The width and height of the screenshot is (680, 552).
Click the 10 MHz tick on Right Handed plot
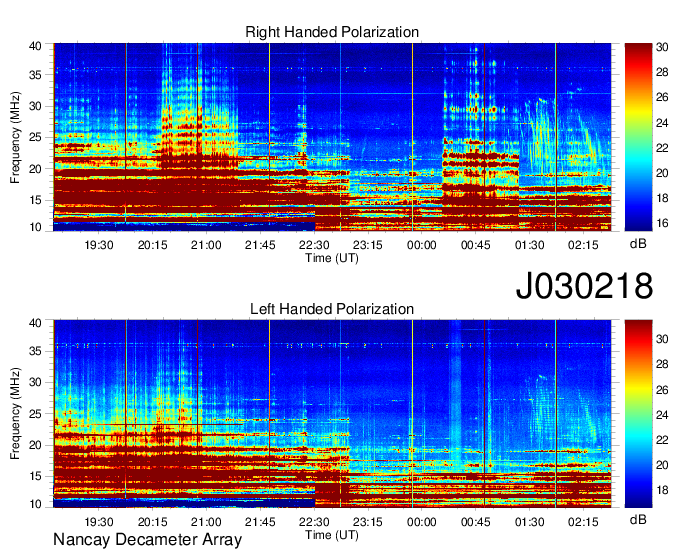point(35,227)
